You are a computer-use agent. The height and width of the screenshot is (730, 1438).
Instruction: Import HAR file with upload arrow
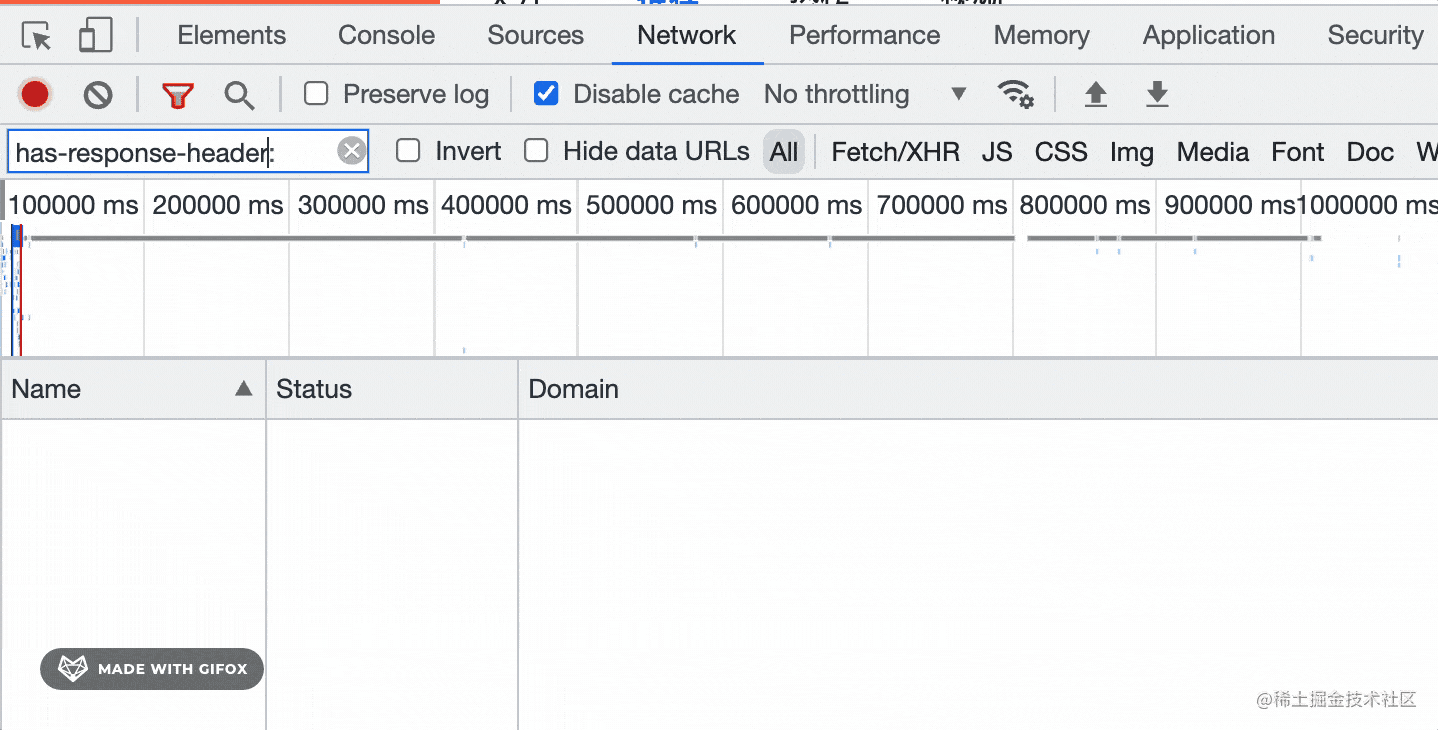click(1096, 95)
